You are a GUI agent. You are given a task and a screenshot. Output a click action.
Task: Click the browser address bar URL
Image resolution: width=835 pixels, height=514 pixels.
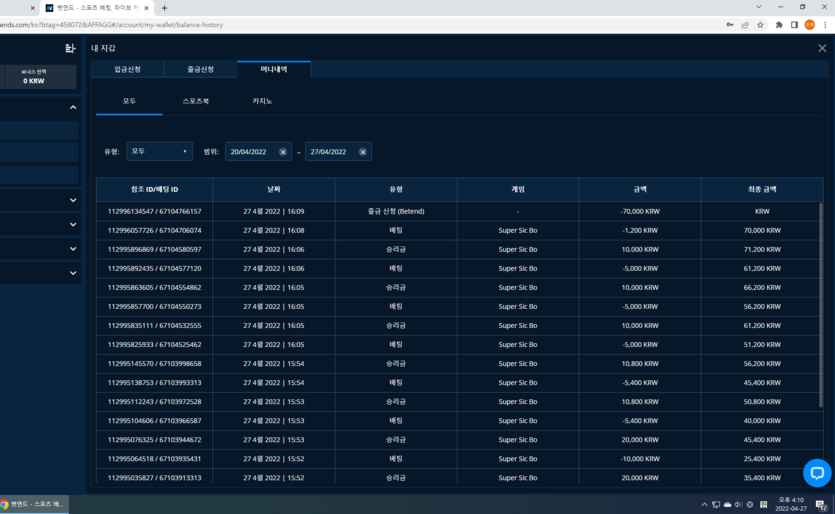tap(112, 25)
